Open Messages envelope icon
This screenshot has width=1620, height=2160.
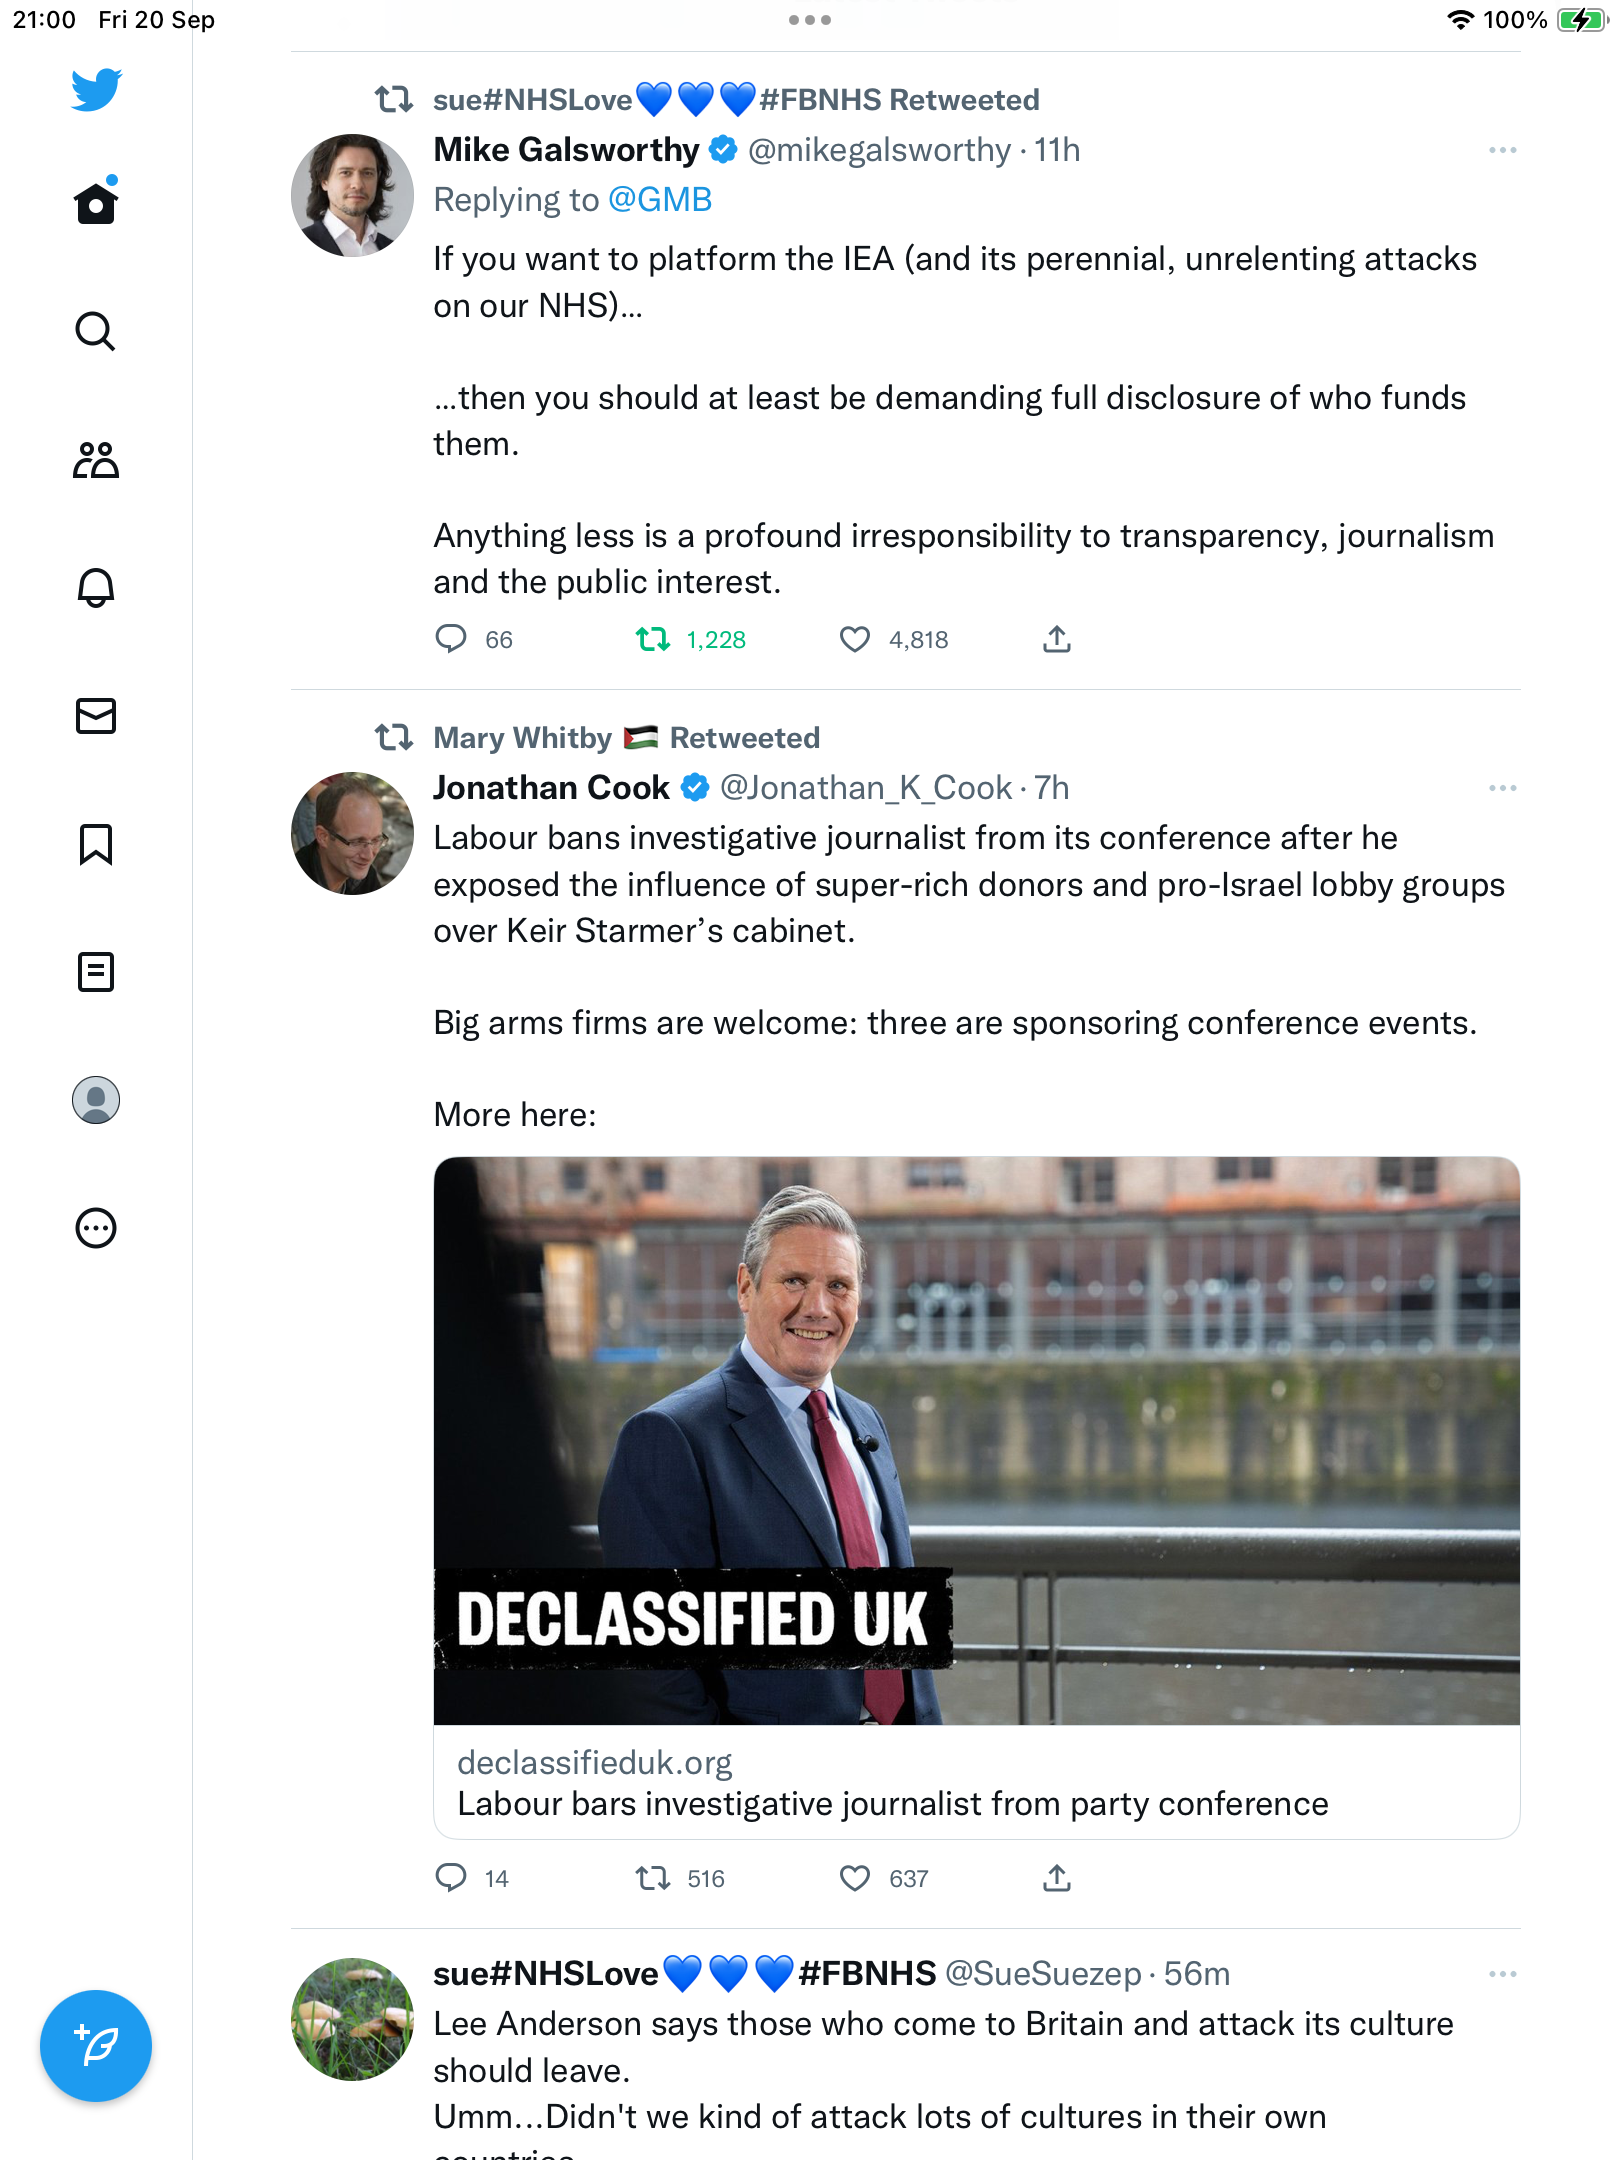click(96, 716)
